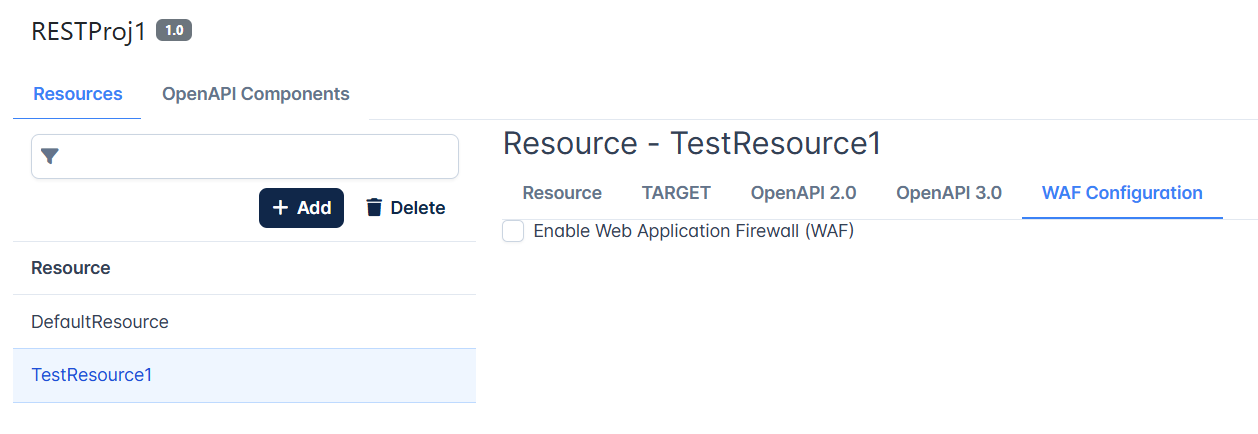Screen dimensions: 1258x434
Task: Click the Resource - TestResource1 heading
Action: tap(692, 143)
